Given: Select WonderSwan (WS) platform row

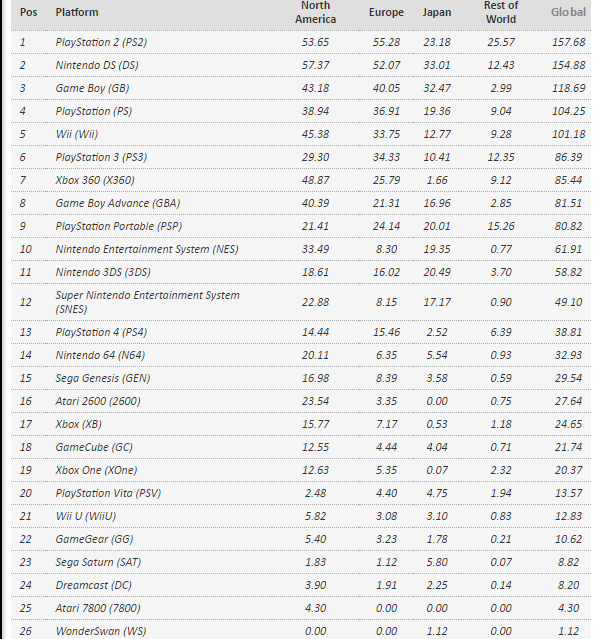Looking at the screenshot, I should [x=301, y=631].
